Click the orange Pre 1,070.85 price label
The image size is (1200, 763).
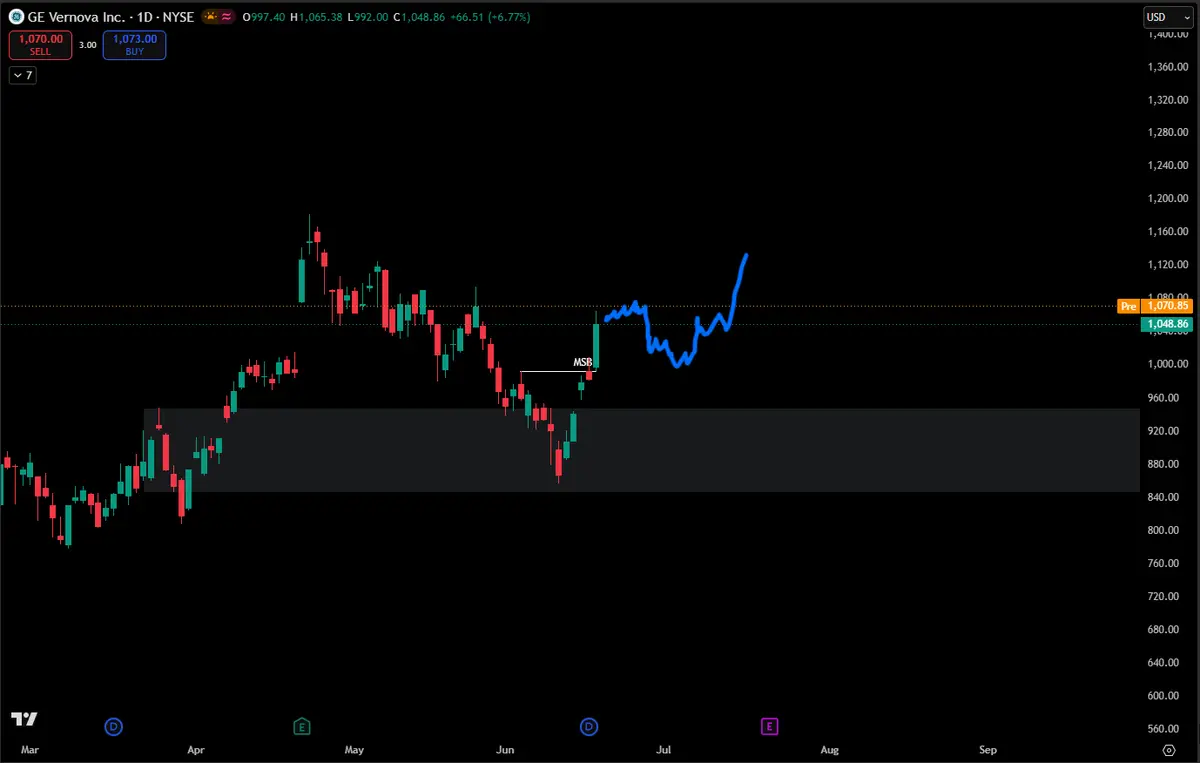pos(1155,306)
